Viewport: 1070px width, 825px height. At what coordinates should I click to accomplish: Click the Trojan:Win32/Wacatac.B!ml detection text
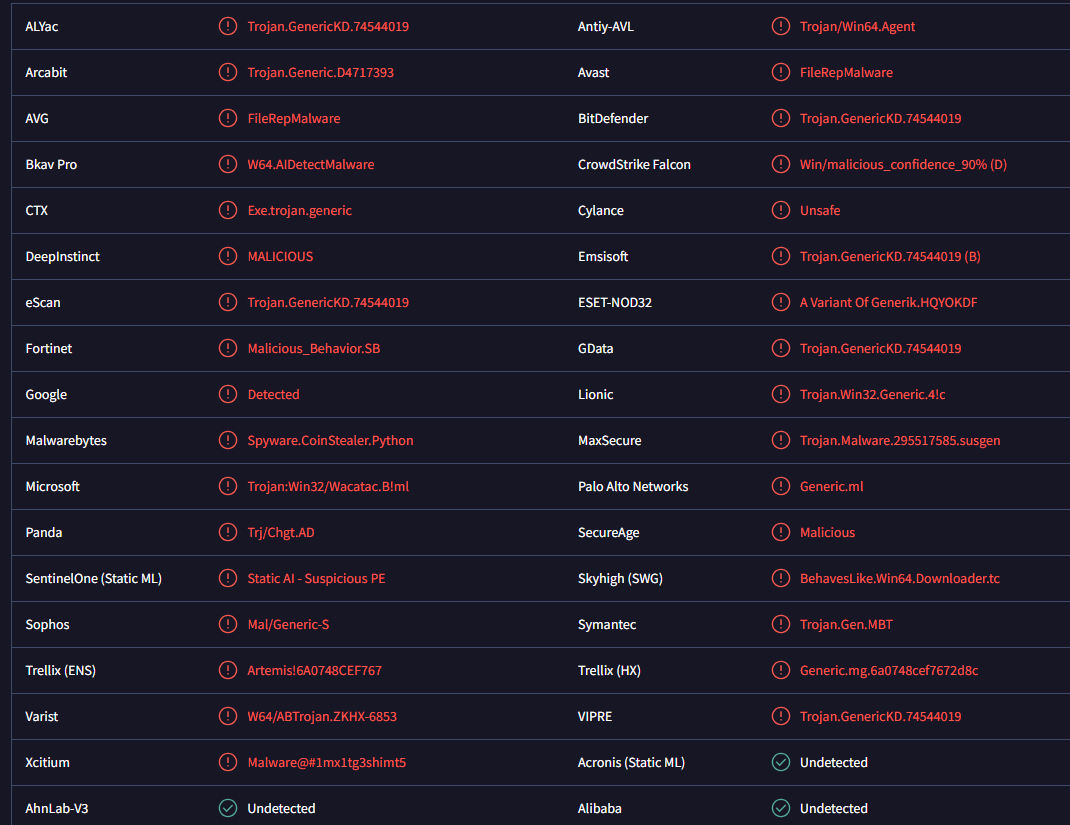pos(328,487)
